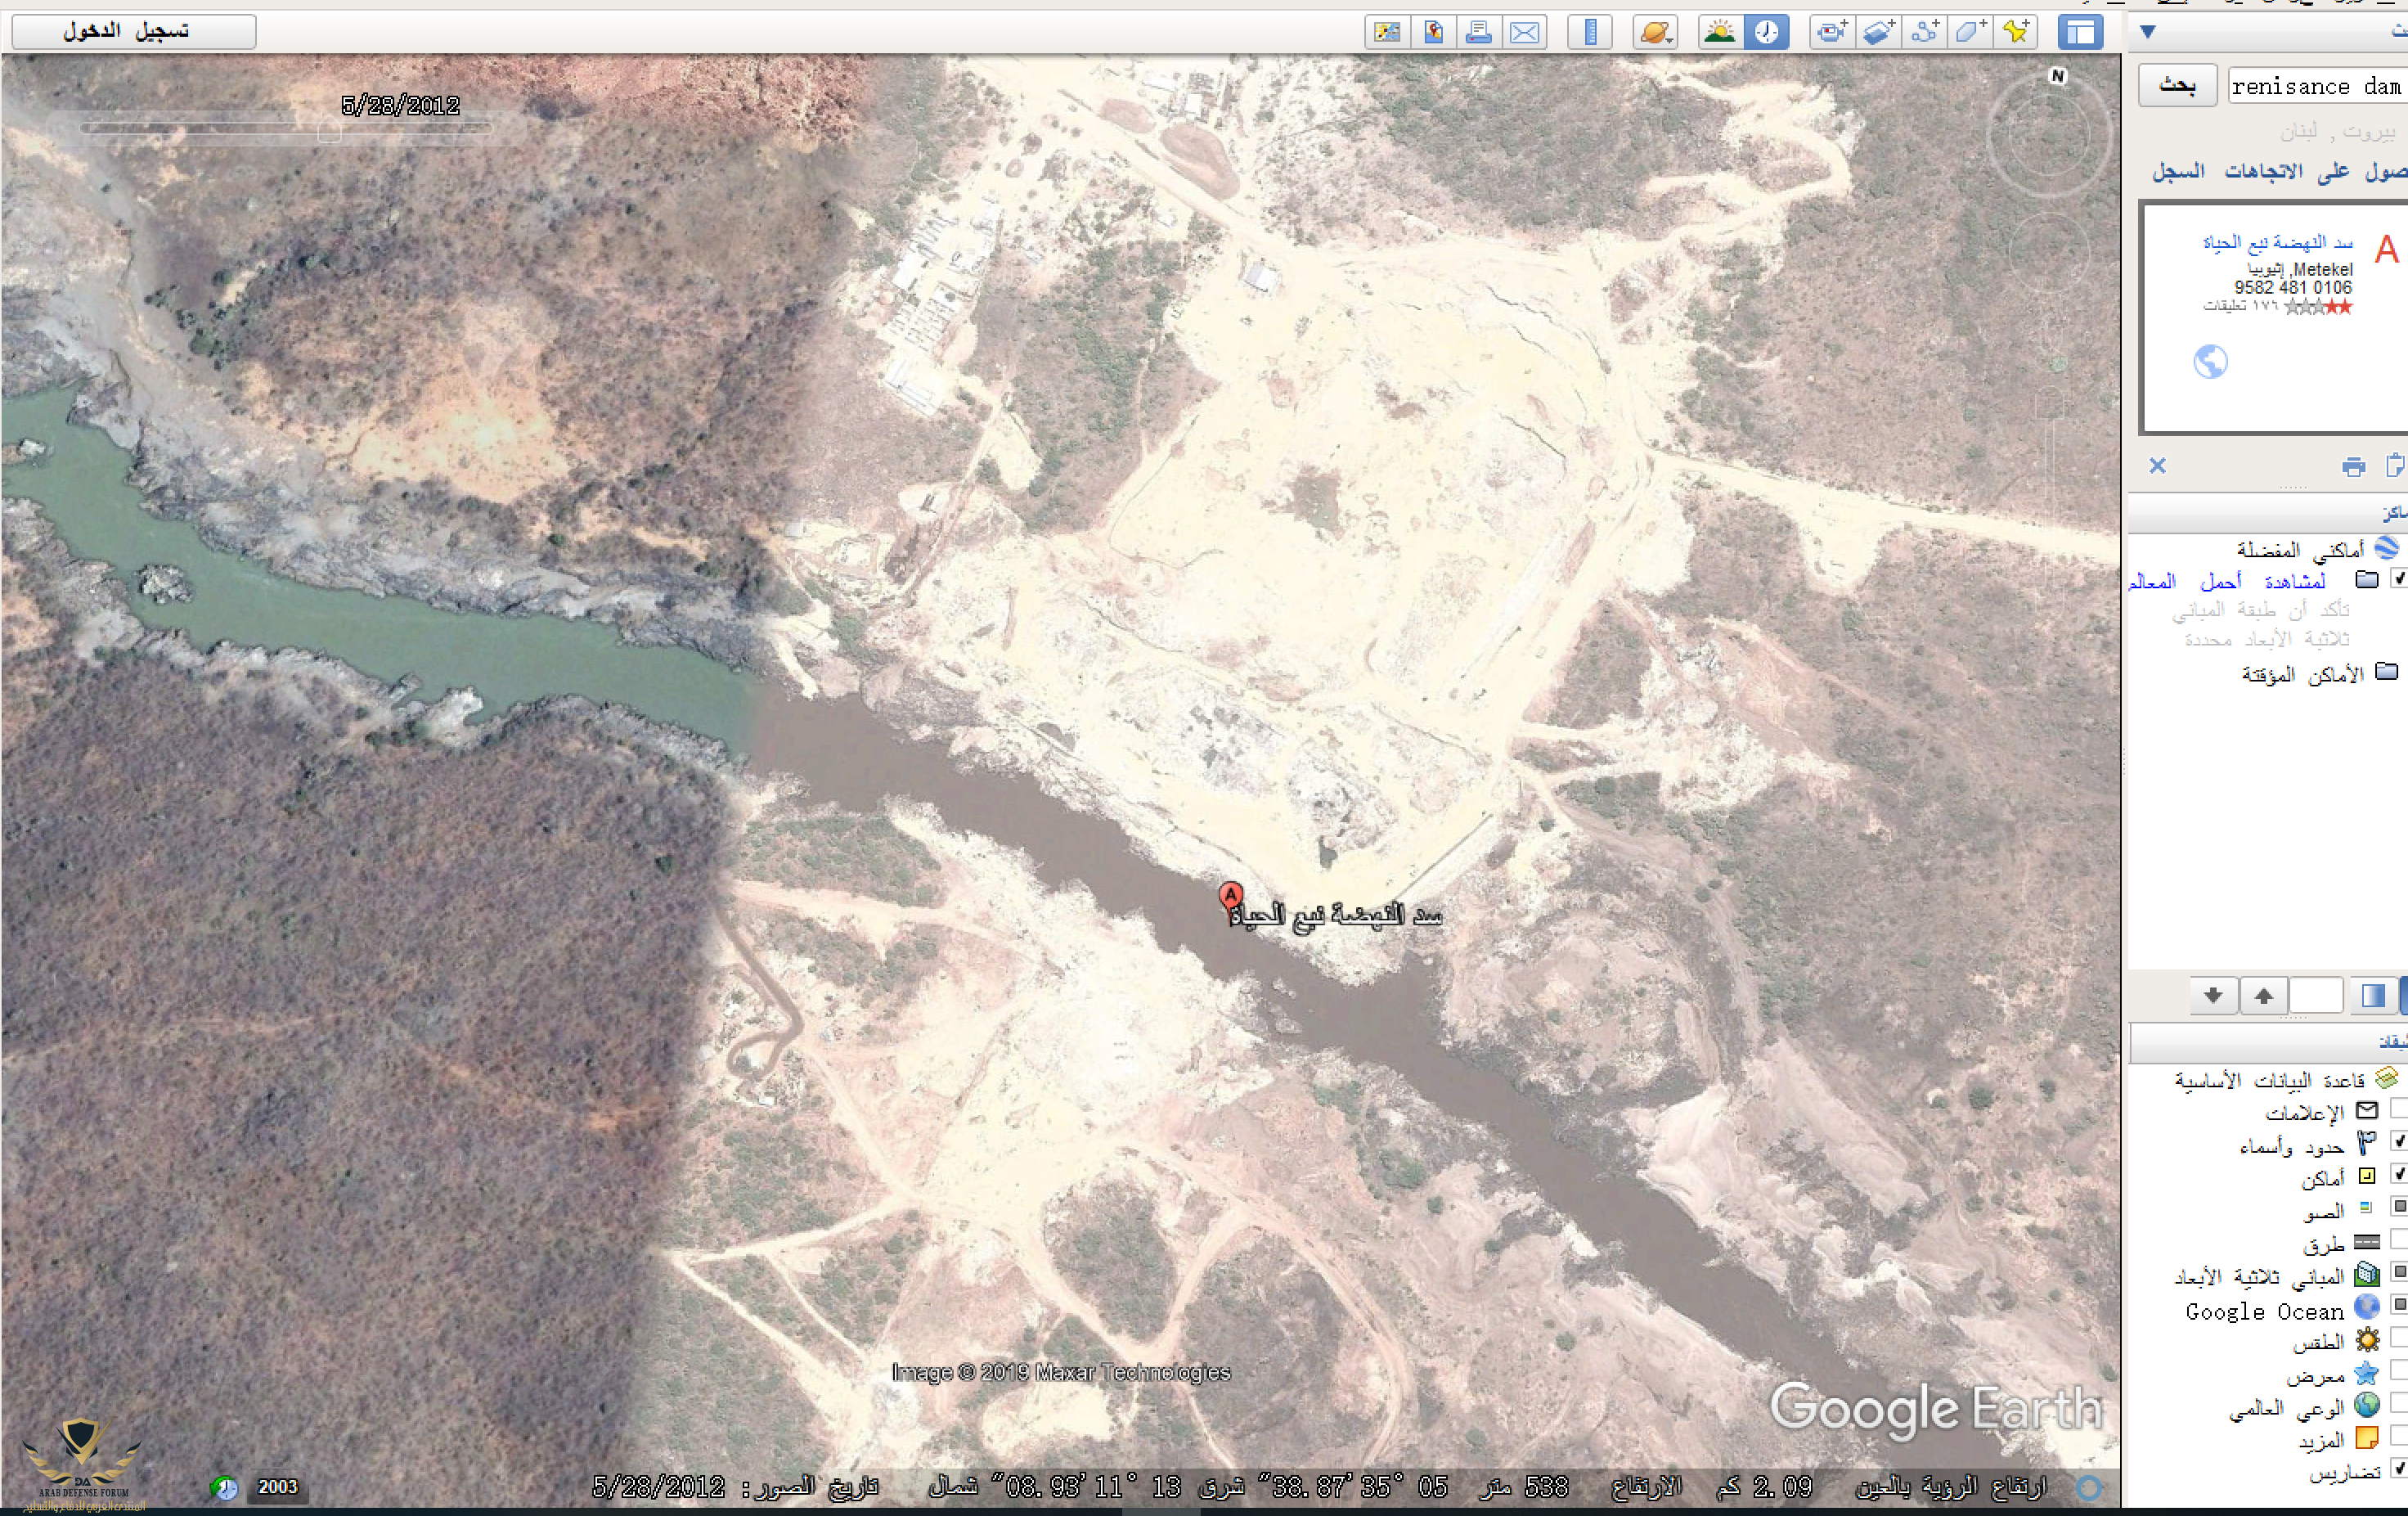Click add polygon toolbar icon
Image resolution: width=2408 pixels, height=1516 pixels.
[x=1970, y=33]
